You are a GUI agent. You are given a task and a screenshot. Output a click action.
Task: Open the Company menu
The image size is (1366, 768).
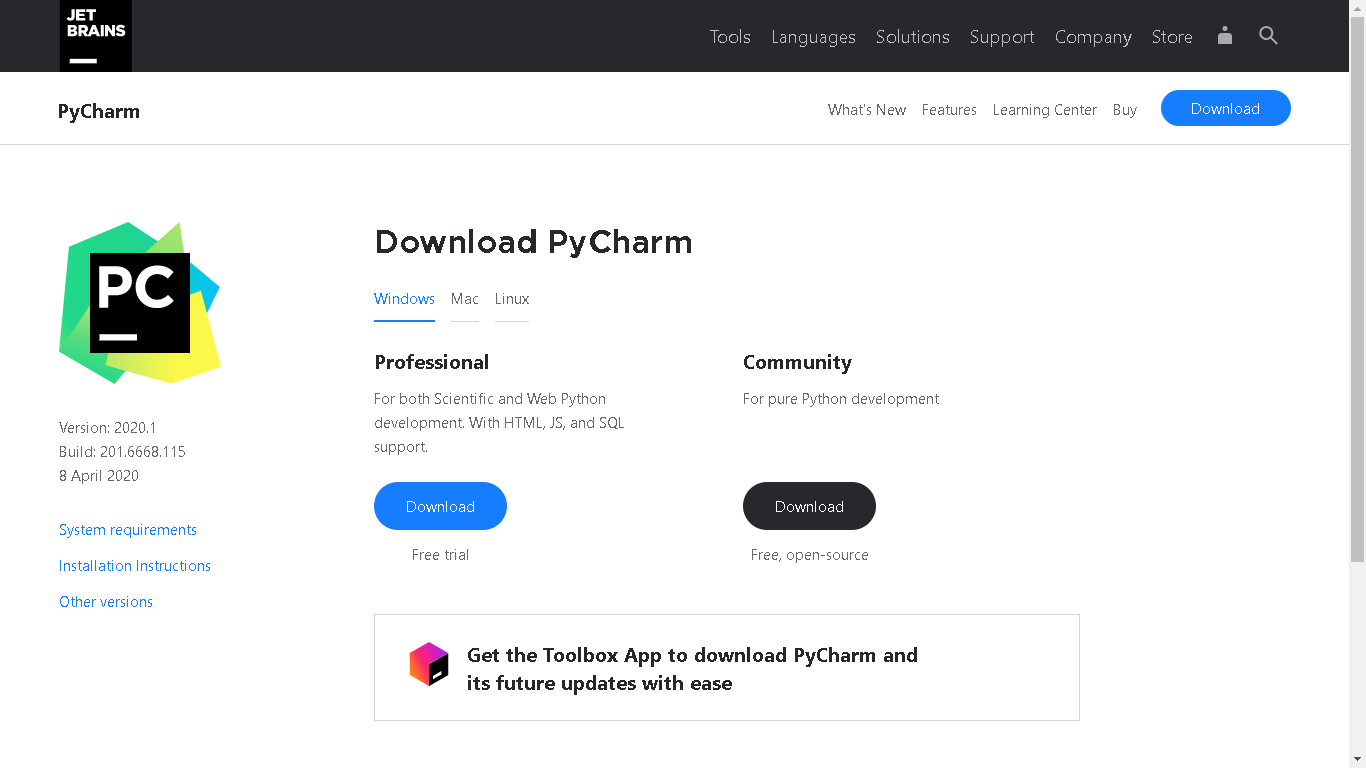[x=1093, y=37]
